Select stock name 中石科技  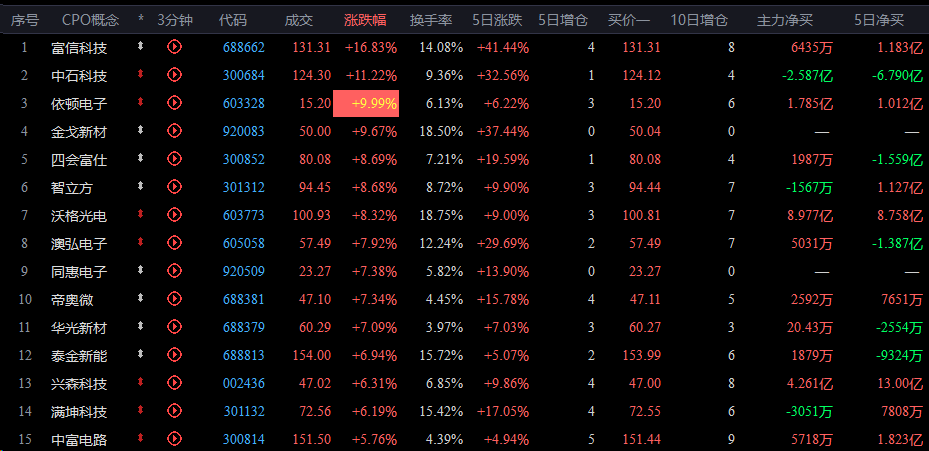point(79,76)
